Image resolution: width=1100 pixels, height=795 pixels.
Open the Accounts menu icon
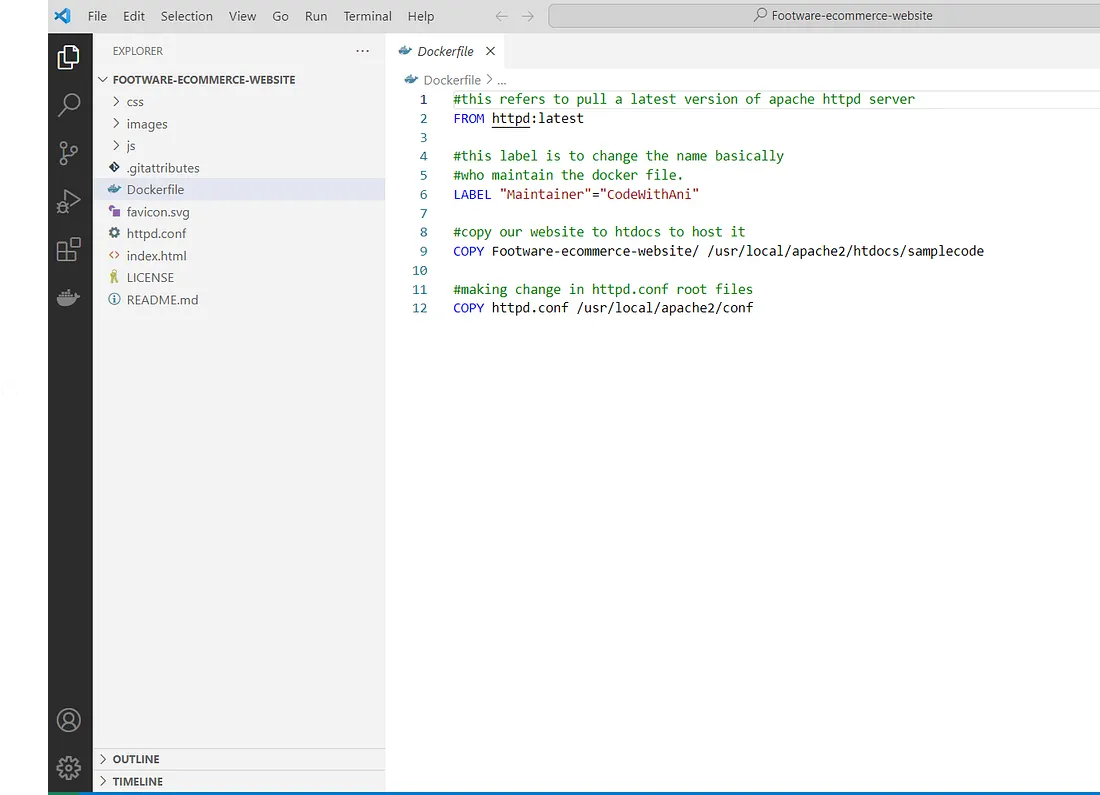coord(68,720)
